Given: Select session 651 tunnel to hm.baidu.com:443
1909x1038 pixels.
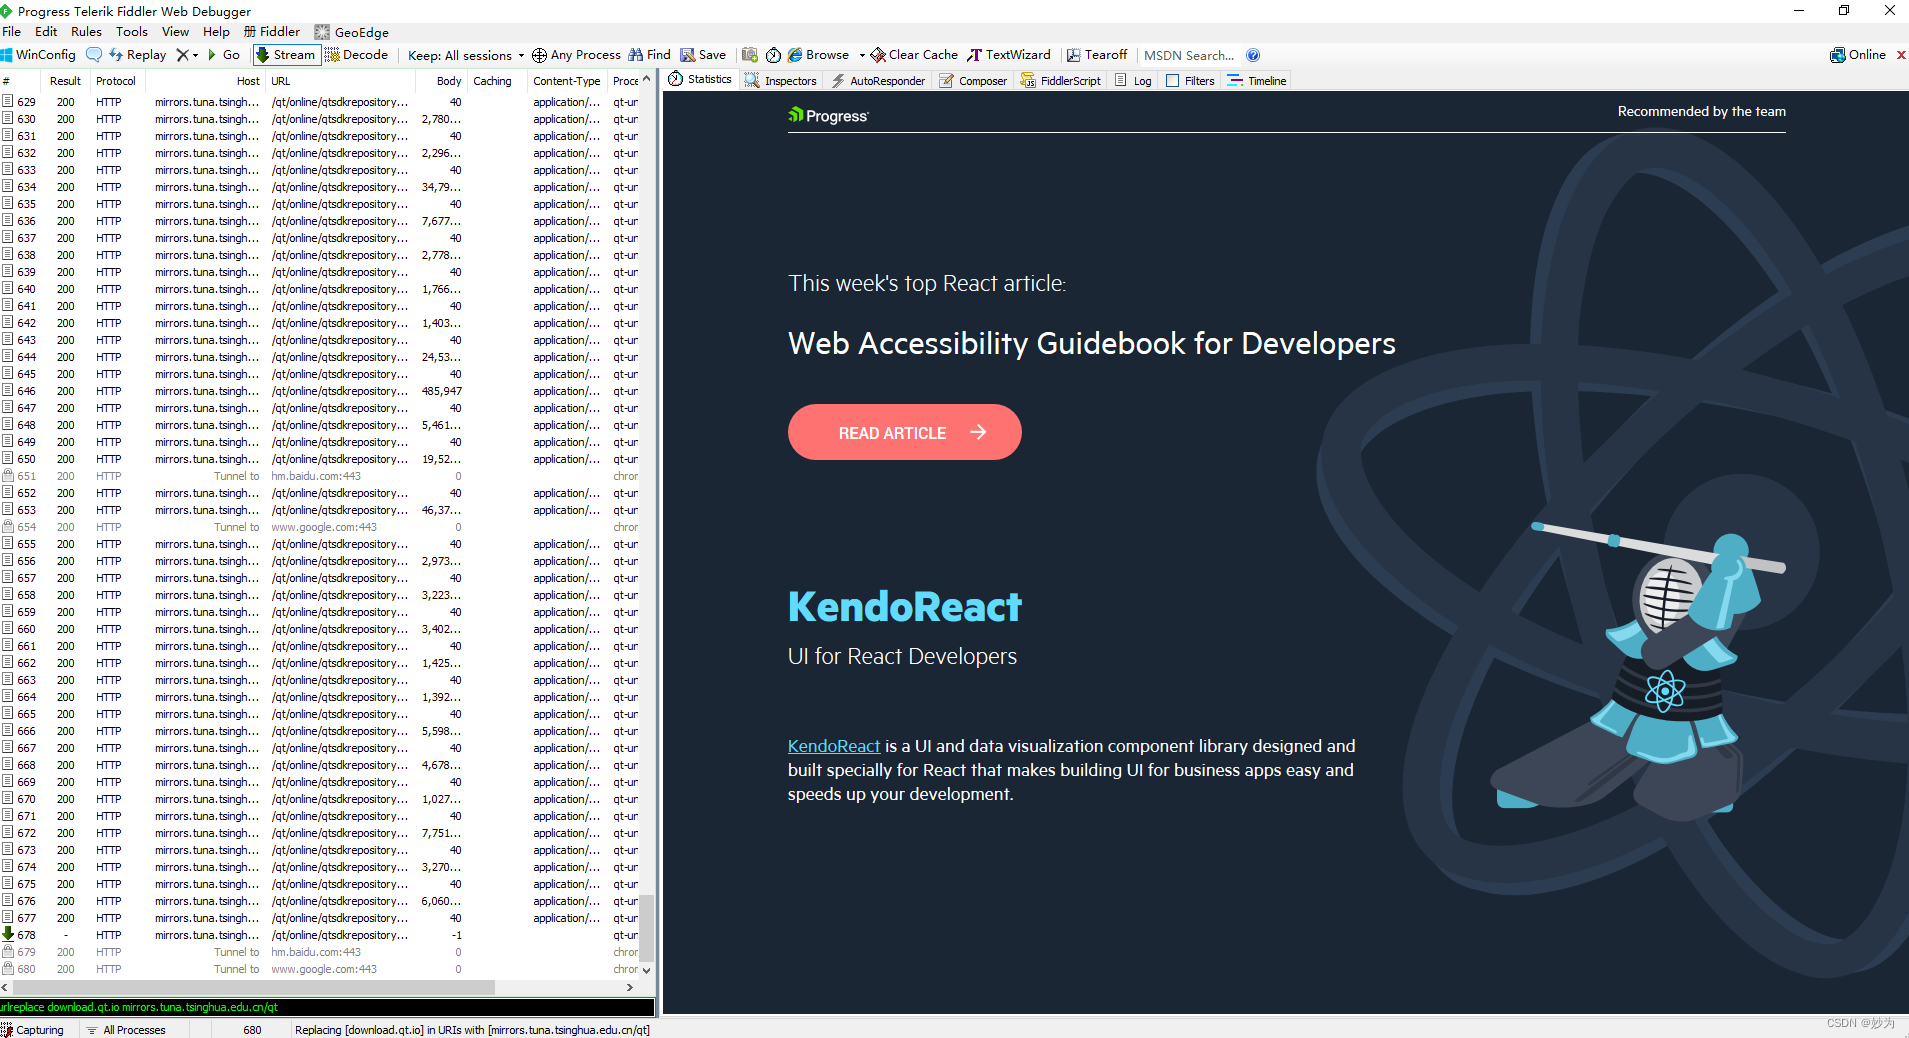Looking at the screenshot, I should 320,476.
